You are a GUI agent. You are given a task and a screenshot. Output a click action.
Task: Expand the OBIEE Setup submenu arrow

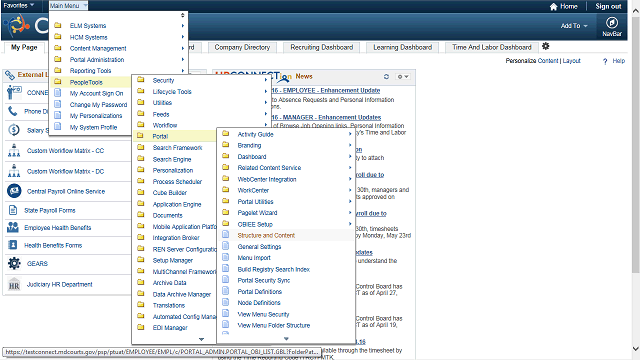point(350,224)
